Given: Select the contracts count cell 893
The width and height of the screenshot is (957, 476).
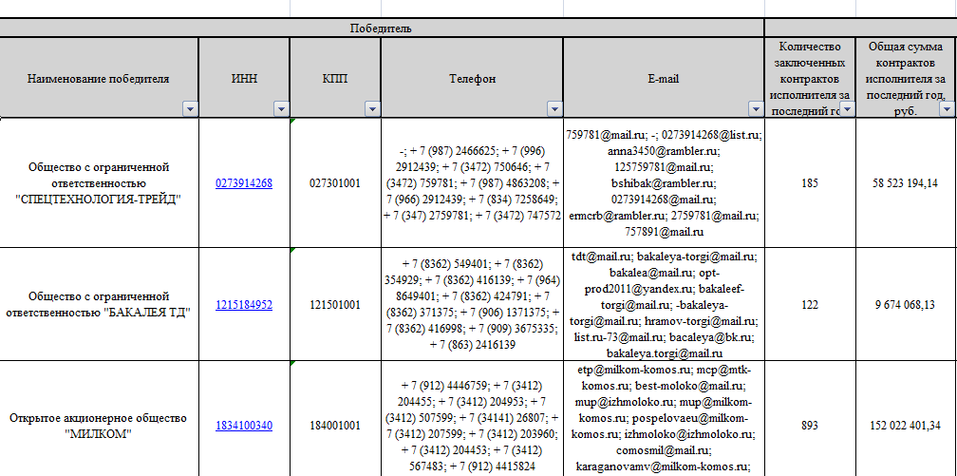Looking at the screenshot, I should click(x=810, y=426).
